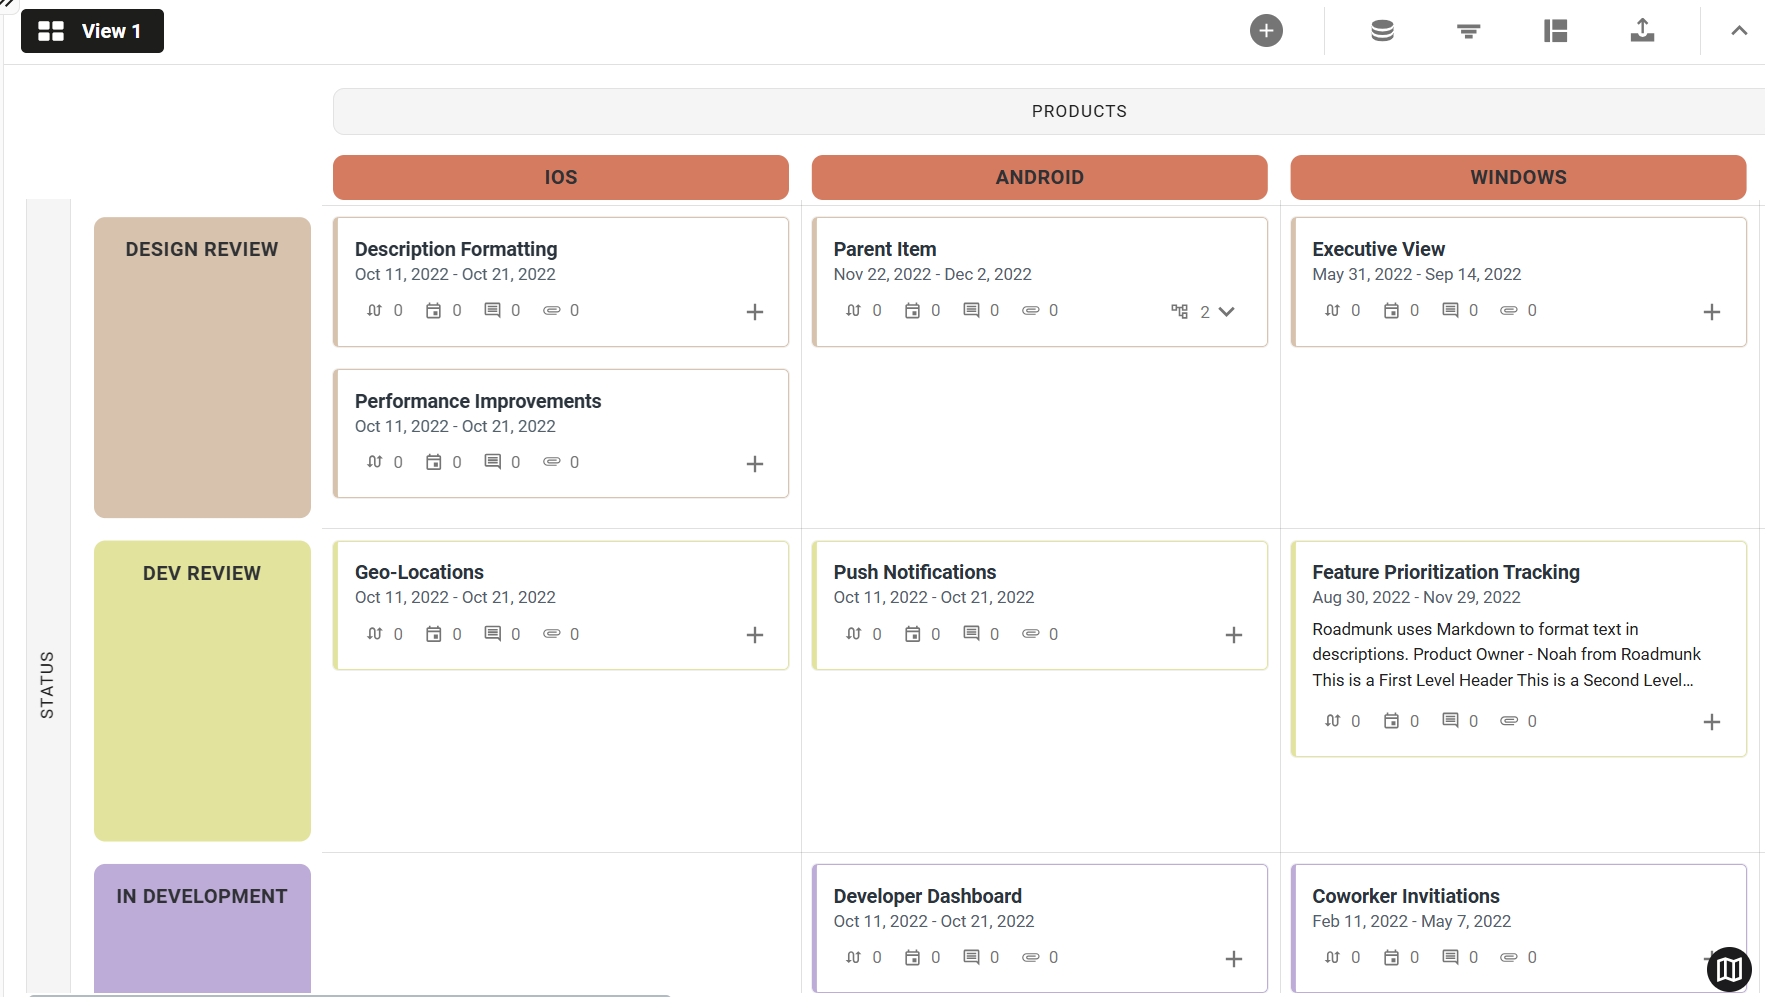Click the dependencies icon on Geo-Locations card
This screenshot has height=997, width=1765.
373,633
